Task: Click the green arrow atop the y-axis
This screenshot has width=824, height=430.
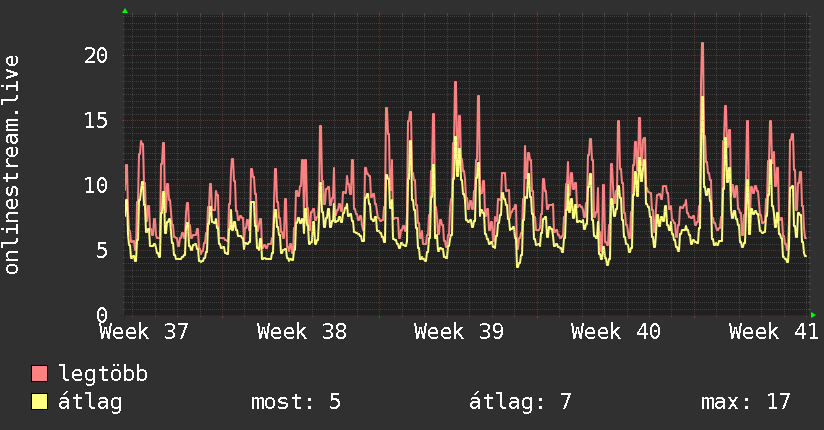Action: pyautogui.click(x=125, y=11)
